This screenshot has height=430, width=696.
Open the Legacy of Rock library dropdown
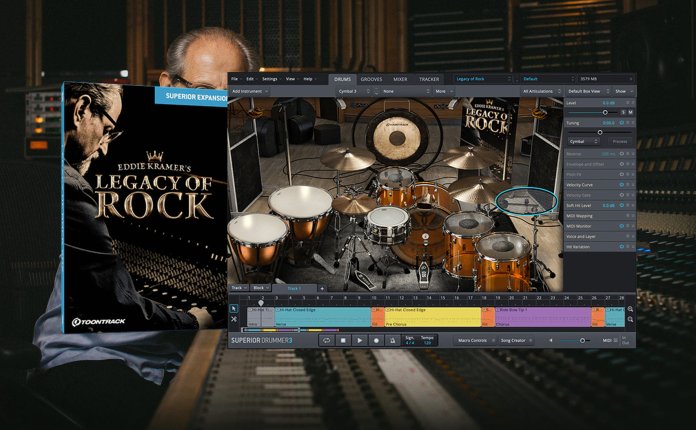(483, 79)
